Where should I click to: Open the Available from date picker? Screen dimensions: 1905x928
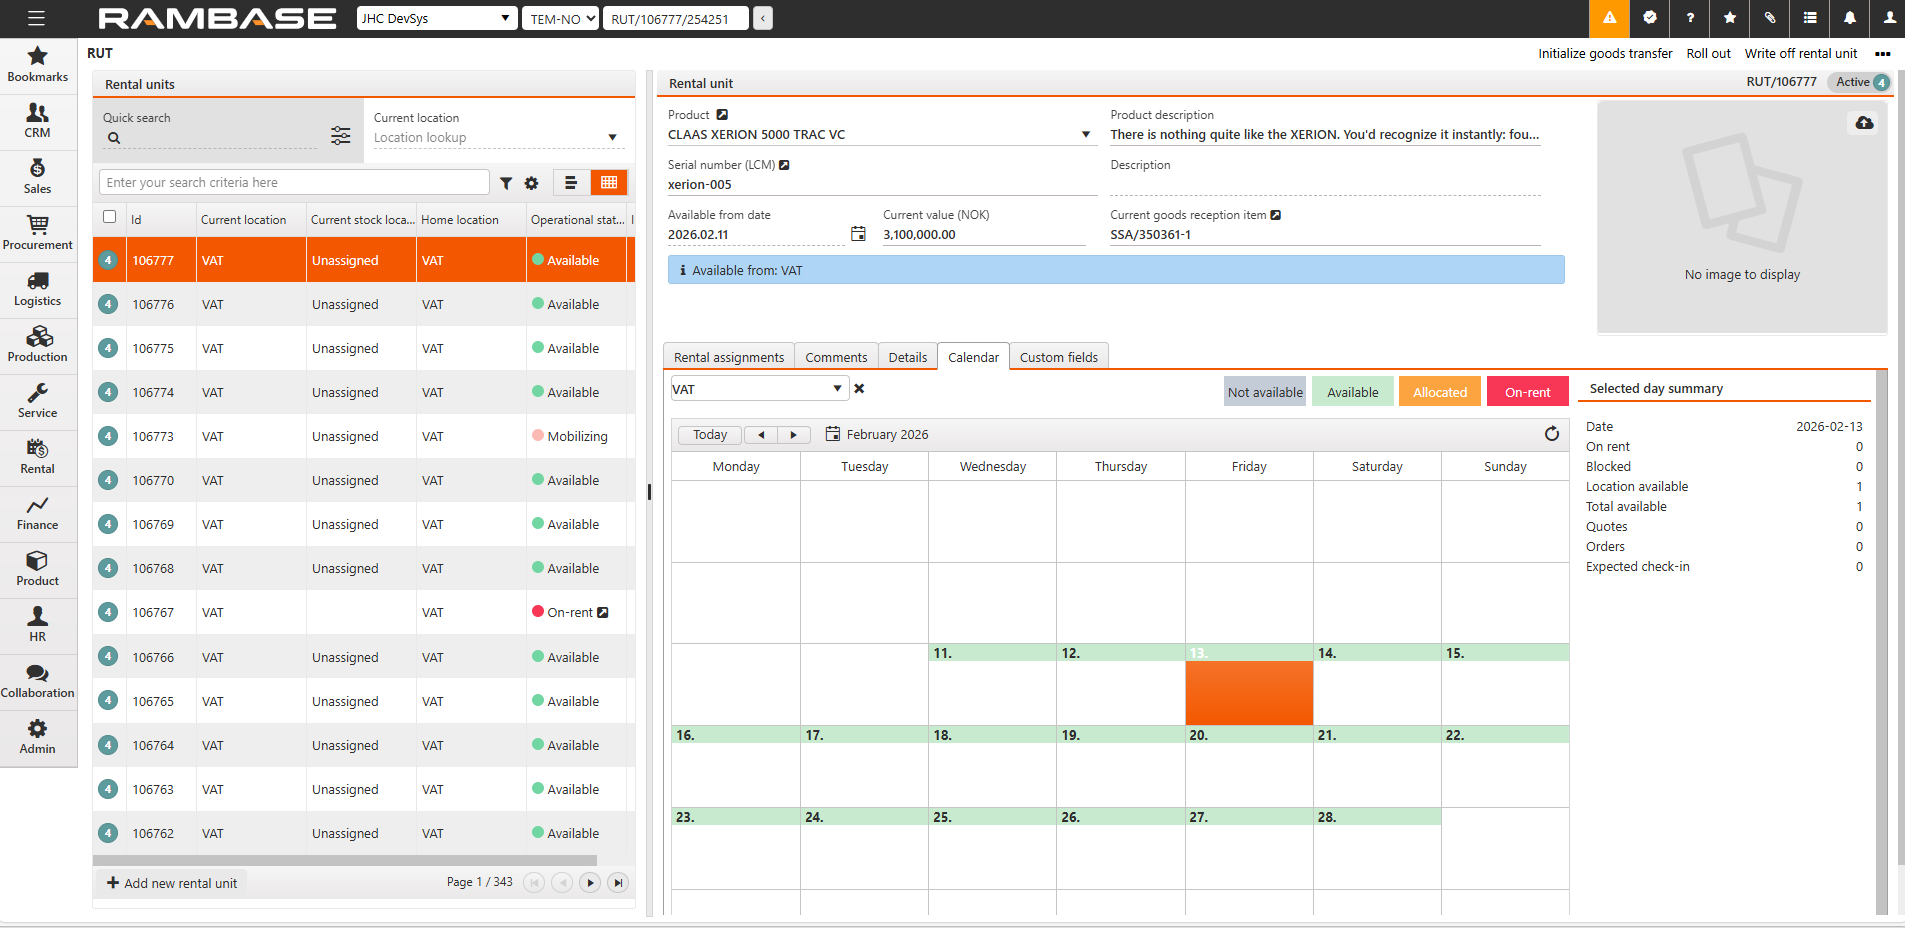coord(858,234)
